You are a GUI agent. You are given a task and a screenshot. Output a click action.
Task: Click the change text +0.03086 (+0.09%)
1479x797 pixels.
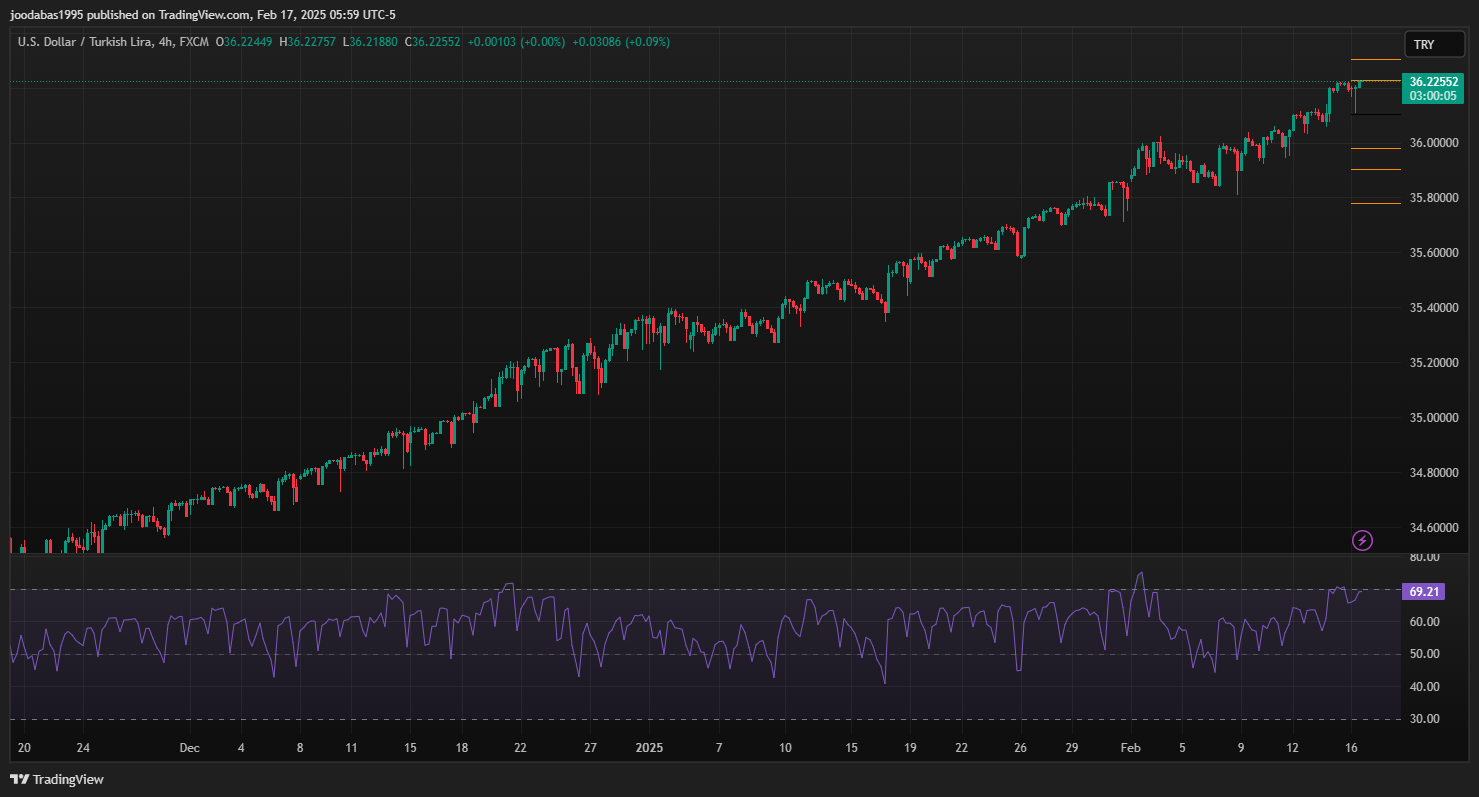click(621, 42)
